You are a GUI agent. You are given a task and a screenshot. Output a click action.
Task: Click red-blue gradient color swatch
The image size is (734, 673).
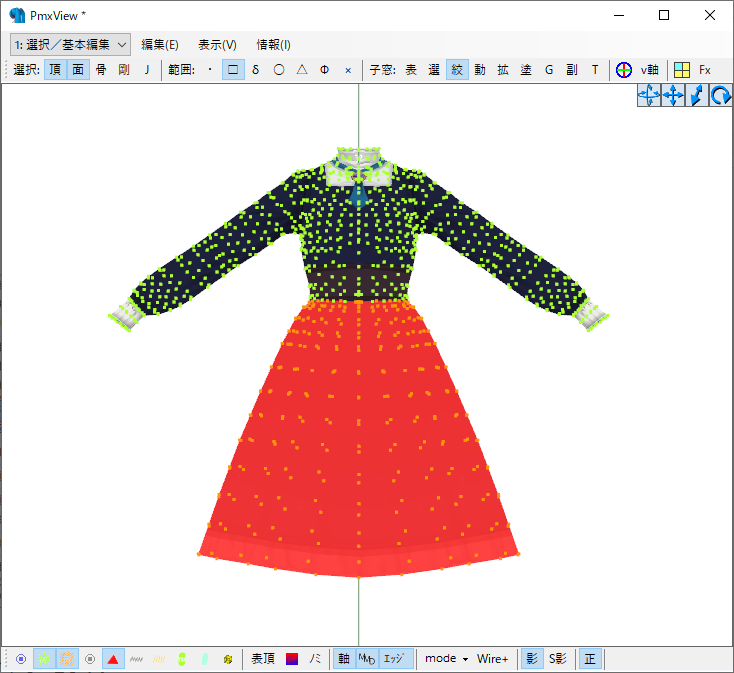pos(292,659)
